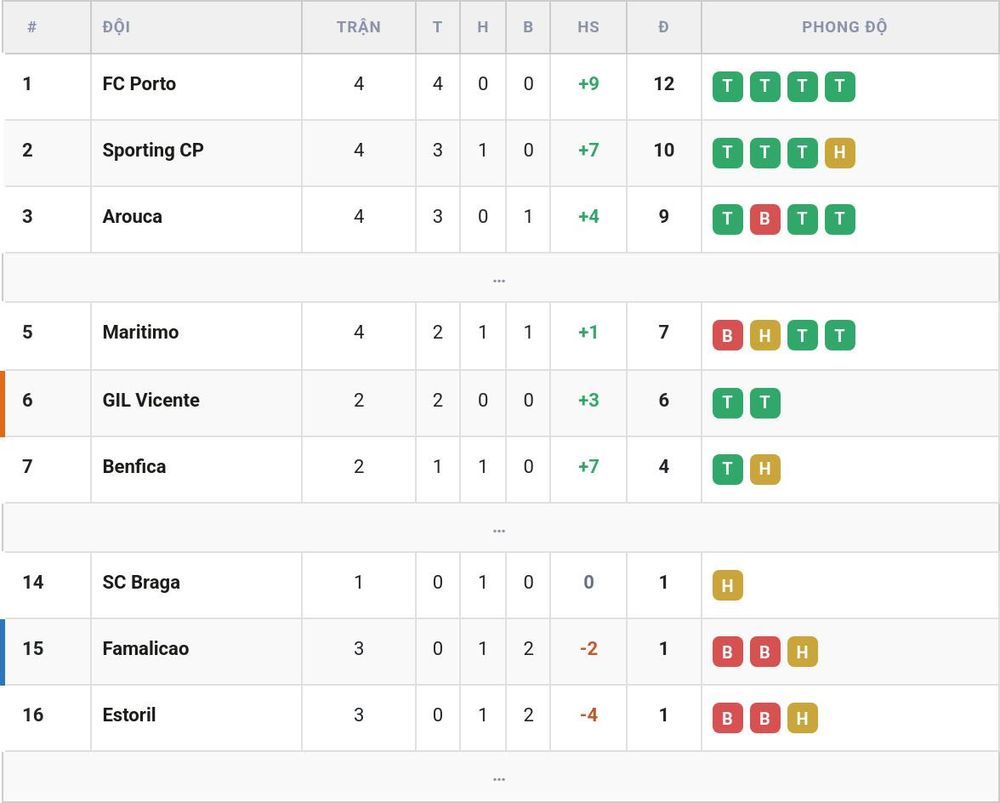Expand hidden rows below Estoril
This screenshot has height=803, width=1000.
(500, 776)
